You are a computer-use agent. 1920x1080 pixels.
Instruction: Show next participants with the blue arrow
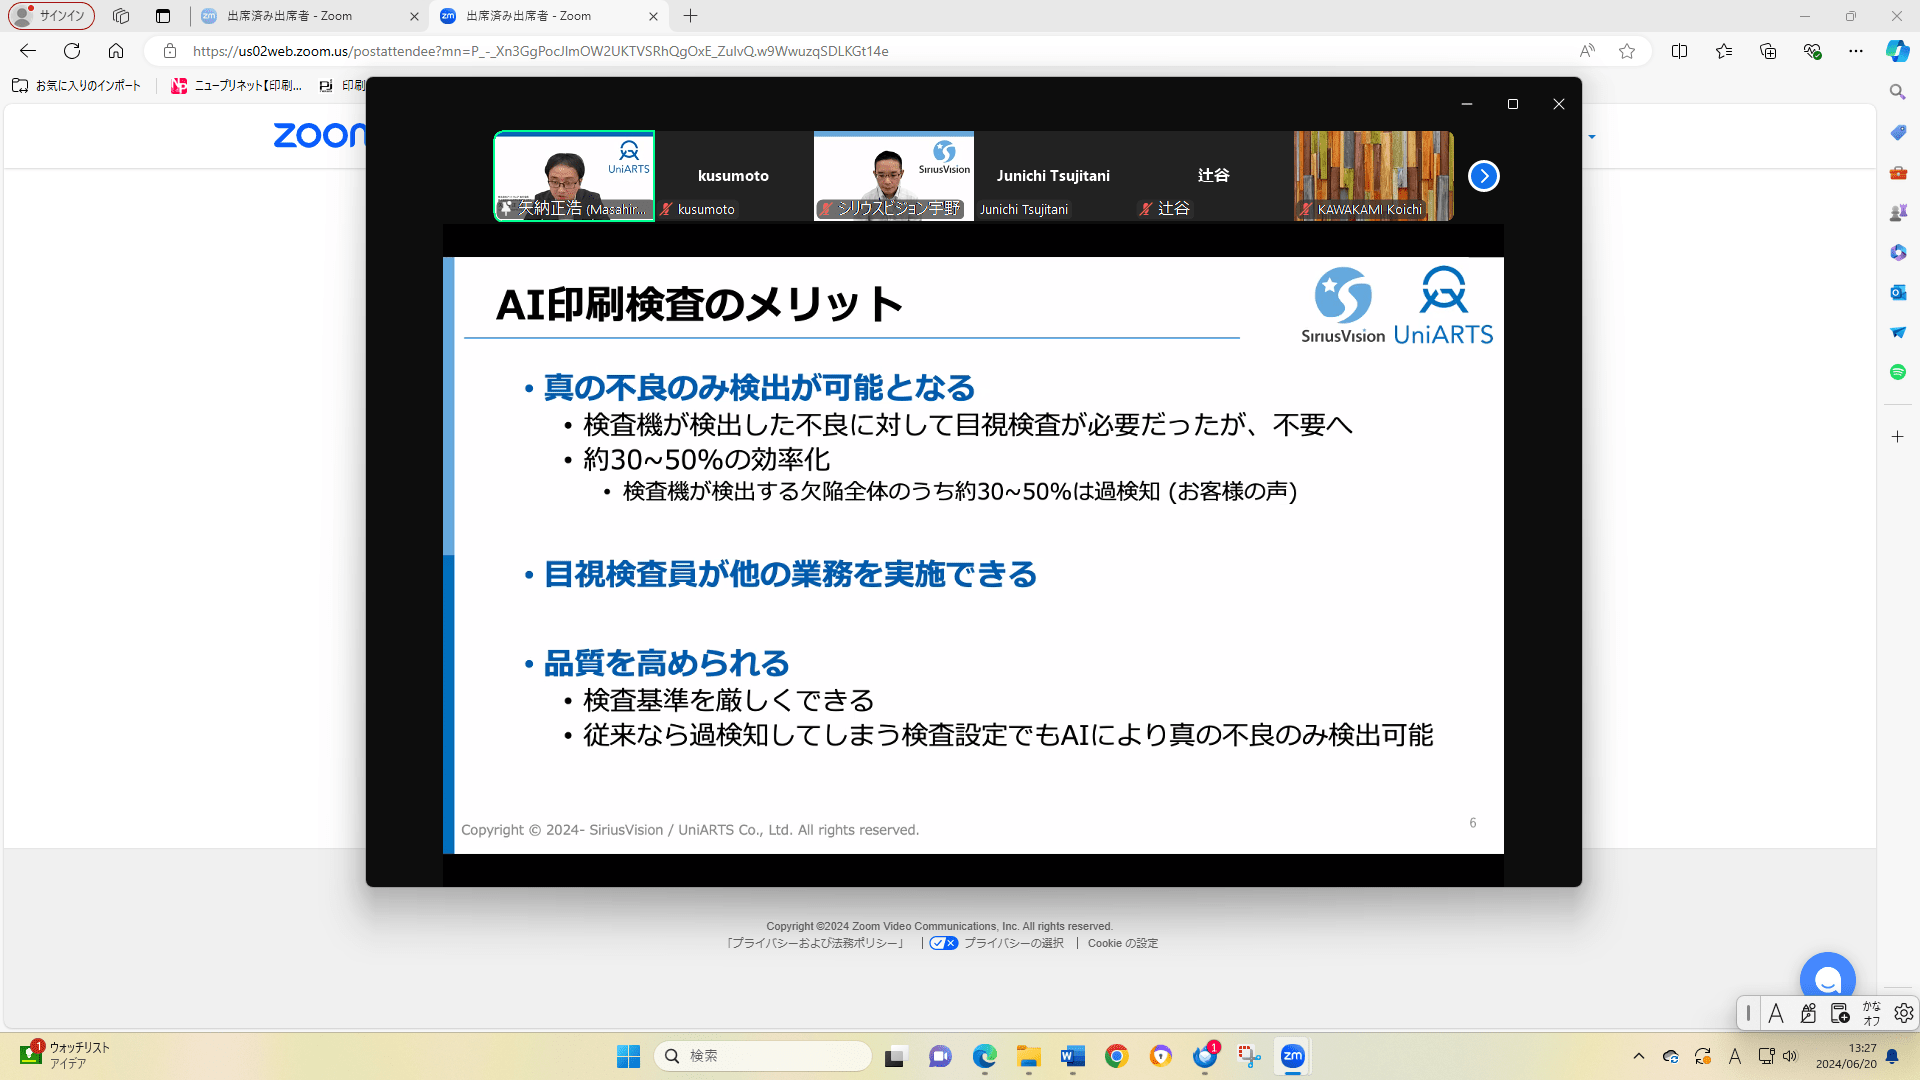tap(1483, 176)
